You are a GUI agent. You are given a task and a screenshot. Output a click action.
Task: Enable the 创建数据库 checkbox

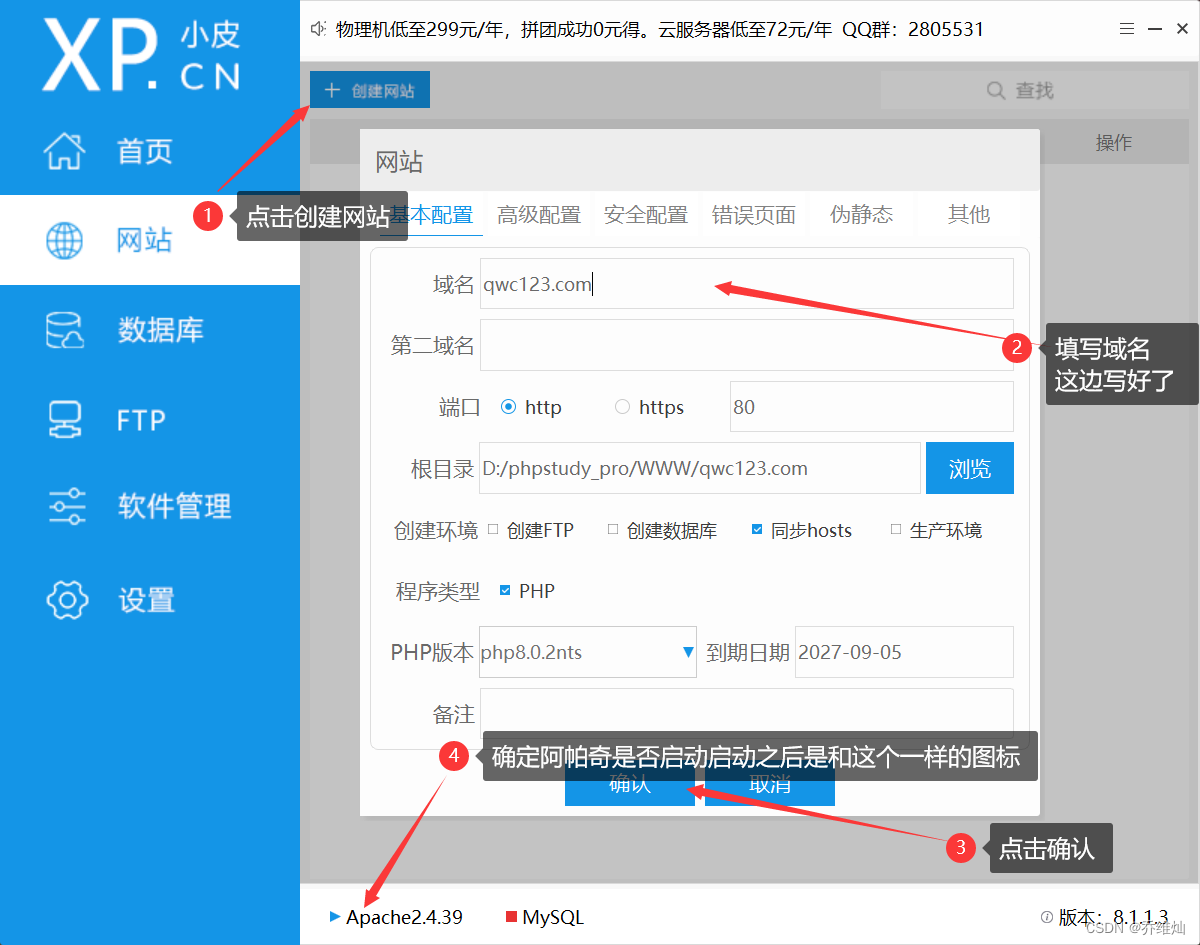pos(613,530)
